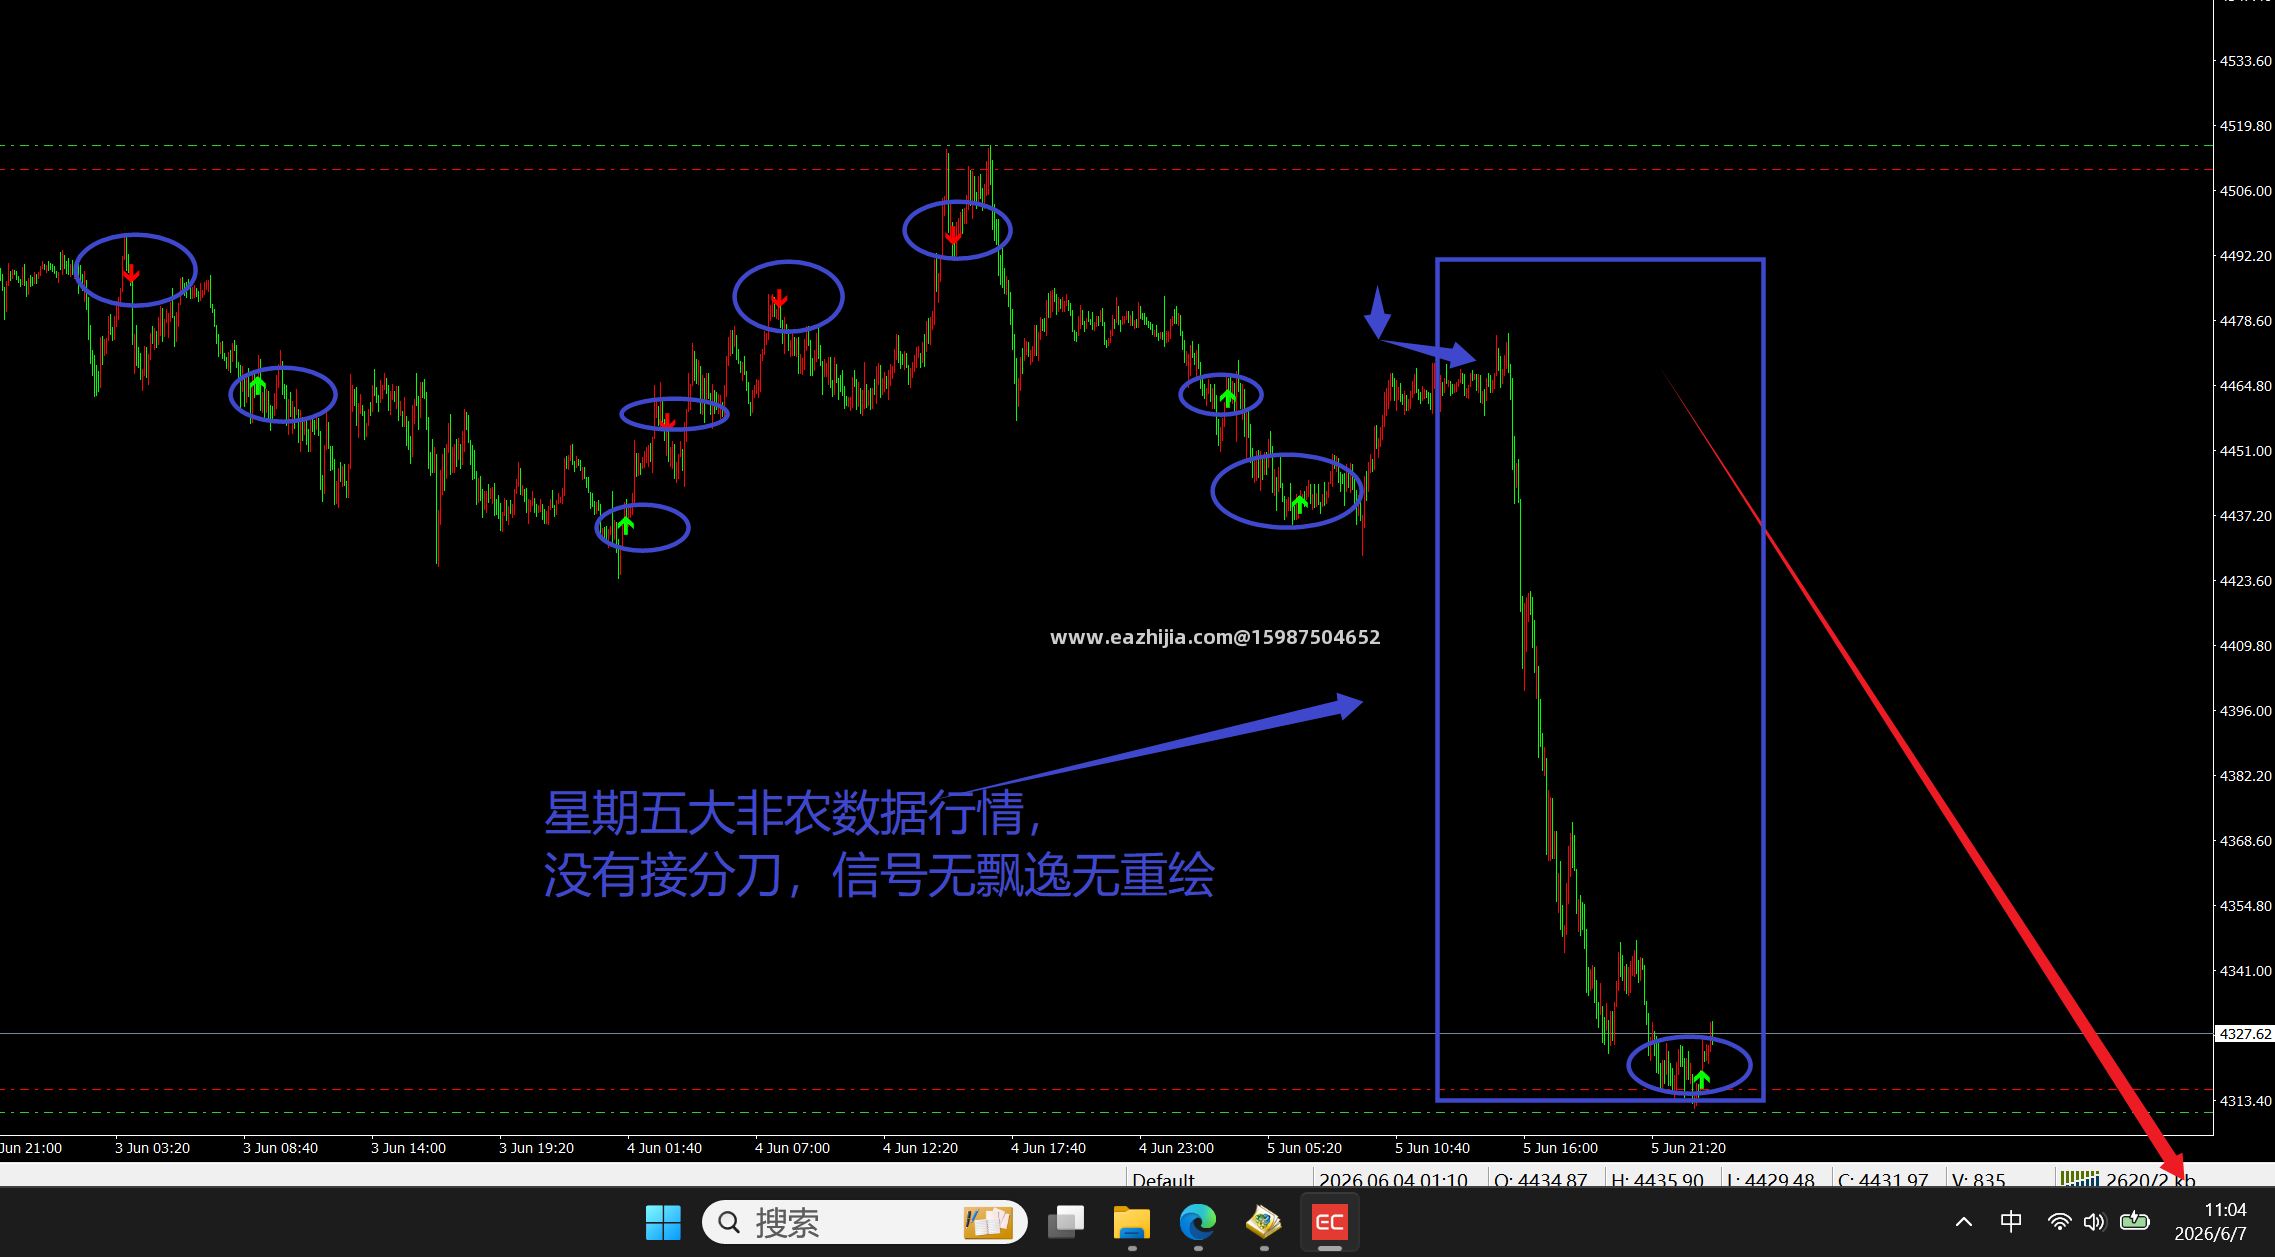Click the 4313.40 price scale label
This screenshot has height=1257, width=2275.
[x=2245, y=1101]
